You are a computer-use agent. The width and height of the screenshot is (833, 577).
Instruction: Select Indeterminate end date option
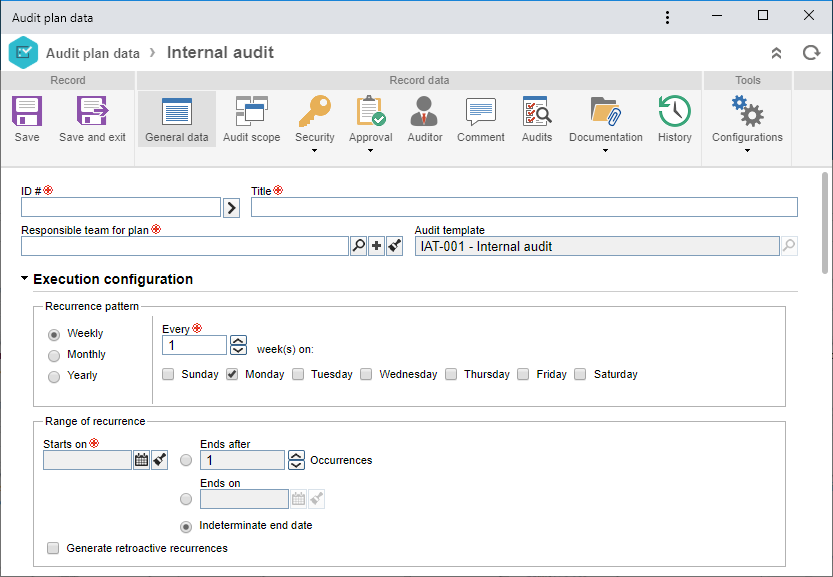coord(186,527)
